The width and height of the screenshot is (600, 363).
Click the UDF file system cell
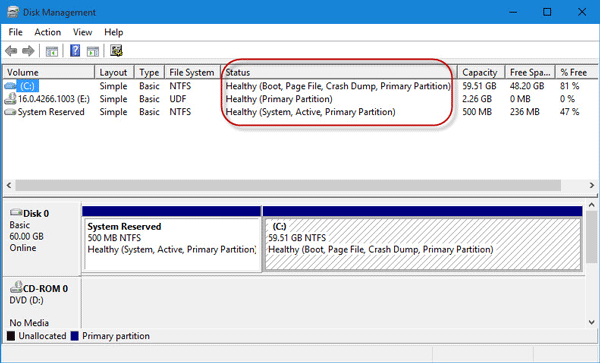(x=178, y=99)
